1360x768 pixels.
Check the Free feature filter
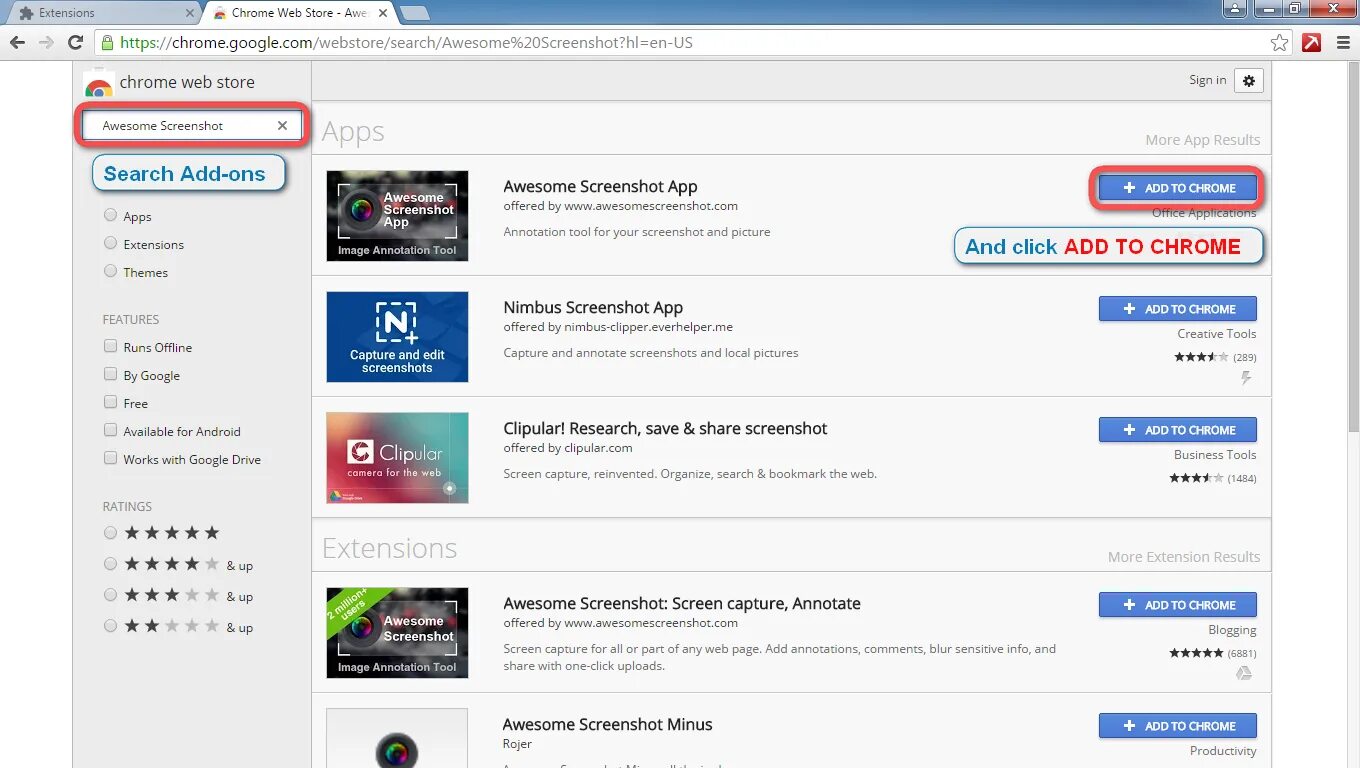coord(110,402)
